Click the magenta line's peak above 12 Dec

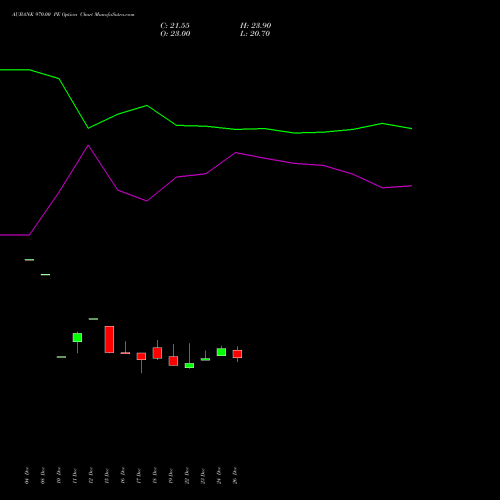click(88, 146)
